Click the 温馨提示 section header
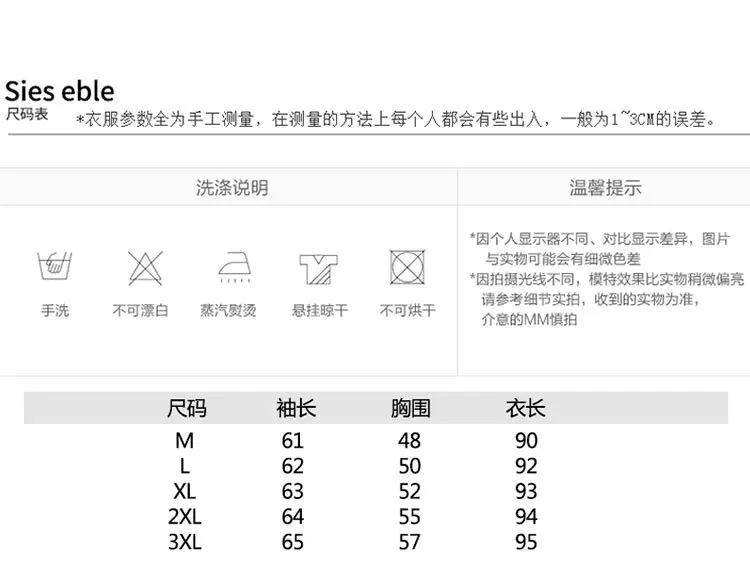Image resolution: width=750 pixels, height=566 pixels. coord(605,188)
